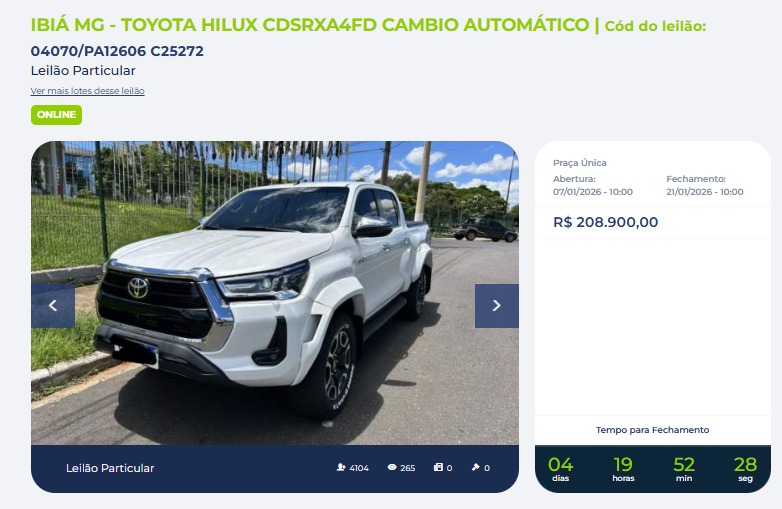The width and height of the screenshot is (782, 509).
Task: Click the R$ 208.900,00 price value
Action: pyautogui.click(x=605, y=222)
